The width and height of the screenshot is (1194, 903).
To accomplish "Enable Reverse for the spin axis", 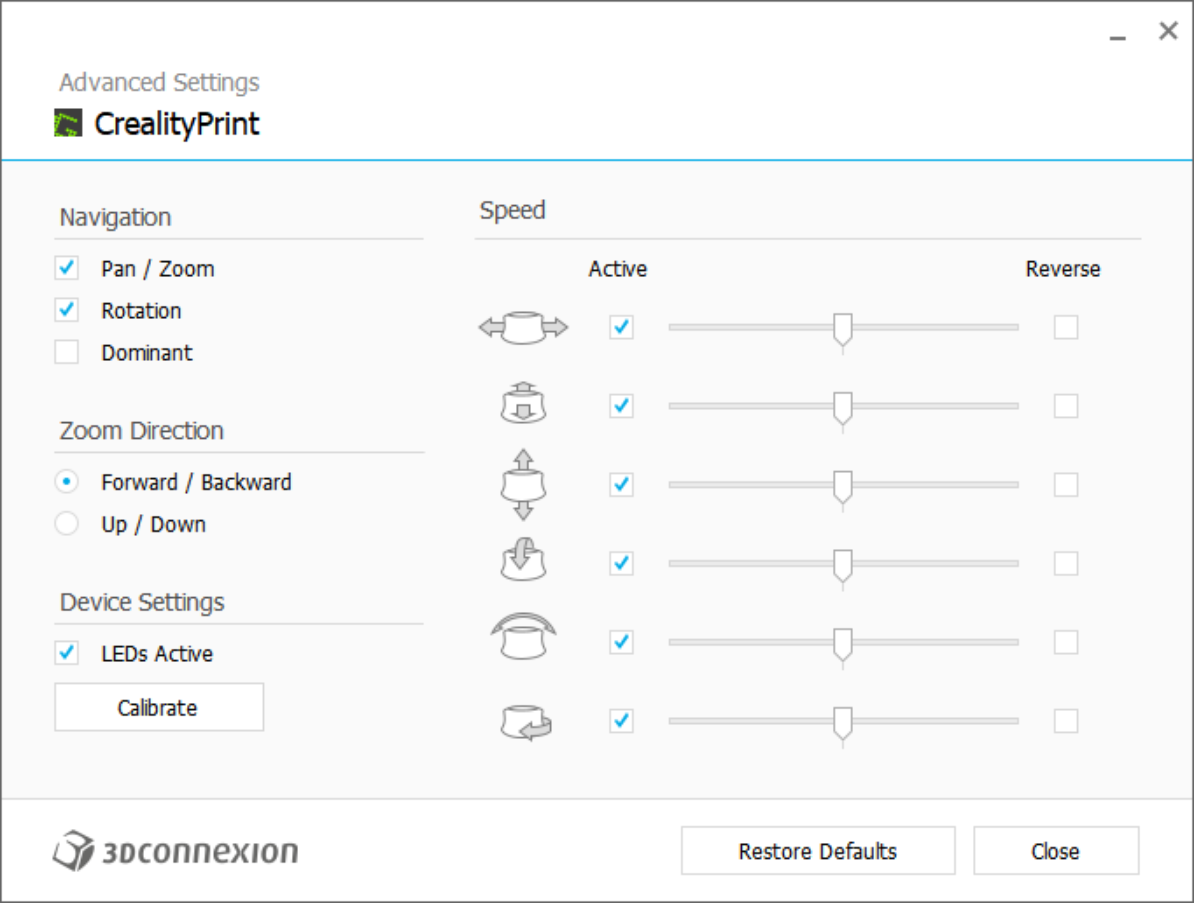I will point(1066,721).
